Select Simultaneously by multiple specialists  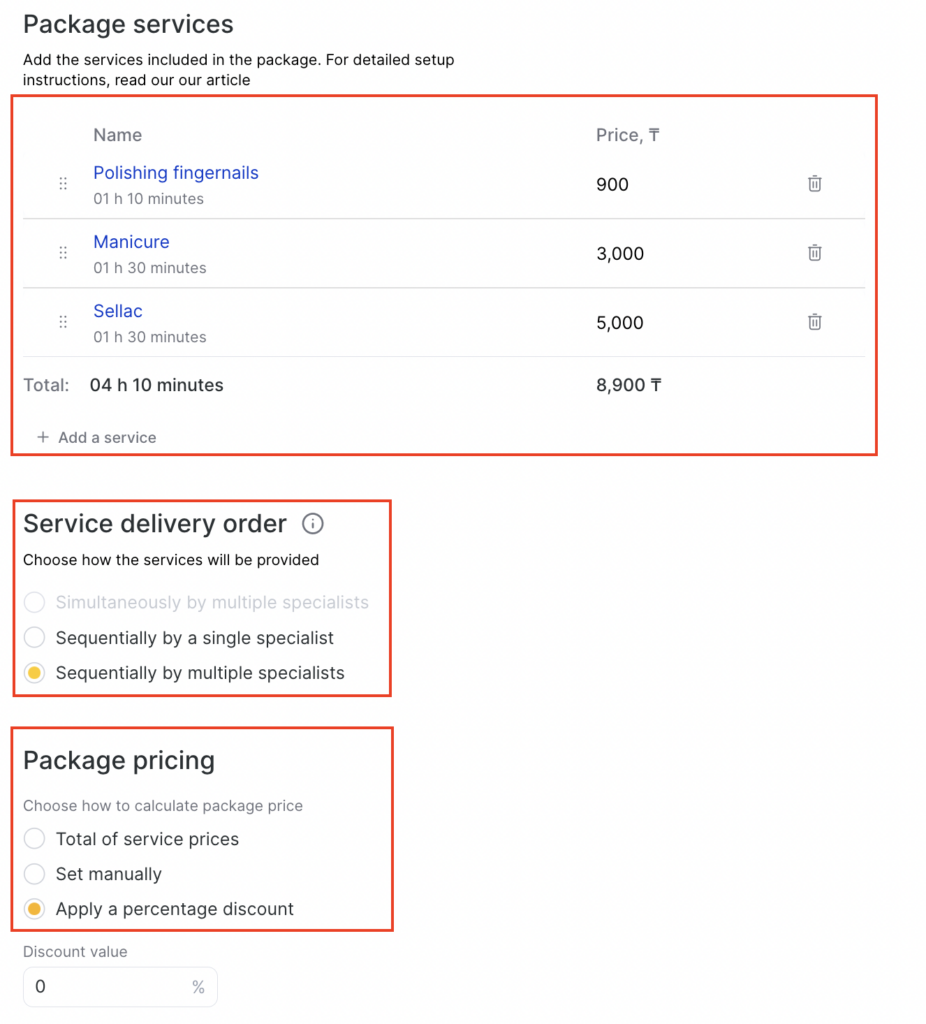click(x=35, y=603)
